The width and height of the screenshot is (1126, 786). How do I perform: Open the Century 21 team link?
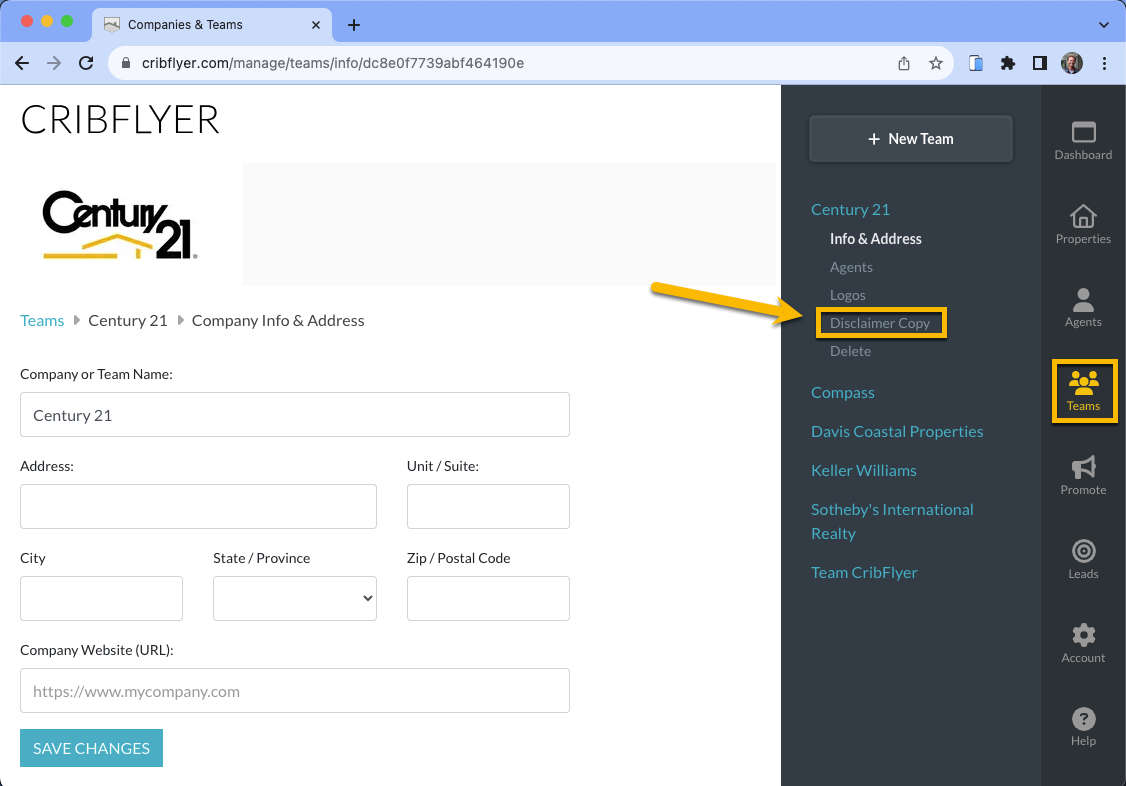[x=850, y=210]
